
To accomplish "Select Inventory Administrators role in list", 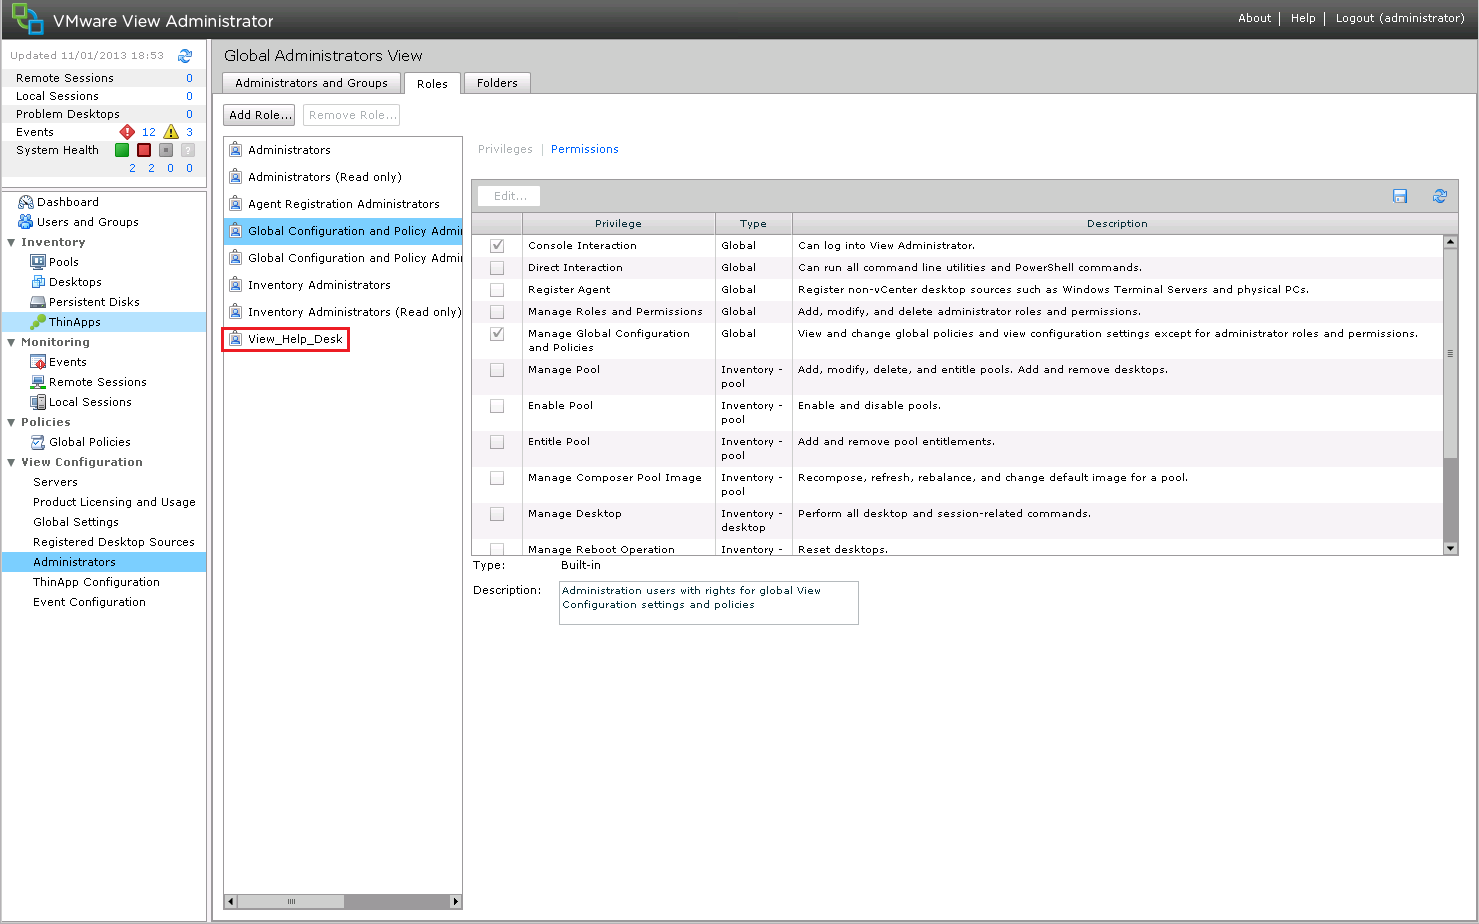I will (x=319, y=285).
